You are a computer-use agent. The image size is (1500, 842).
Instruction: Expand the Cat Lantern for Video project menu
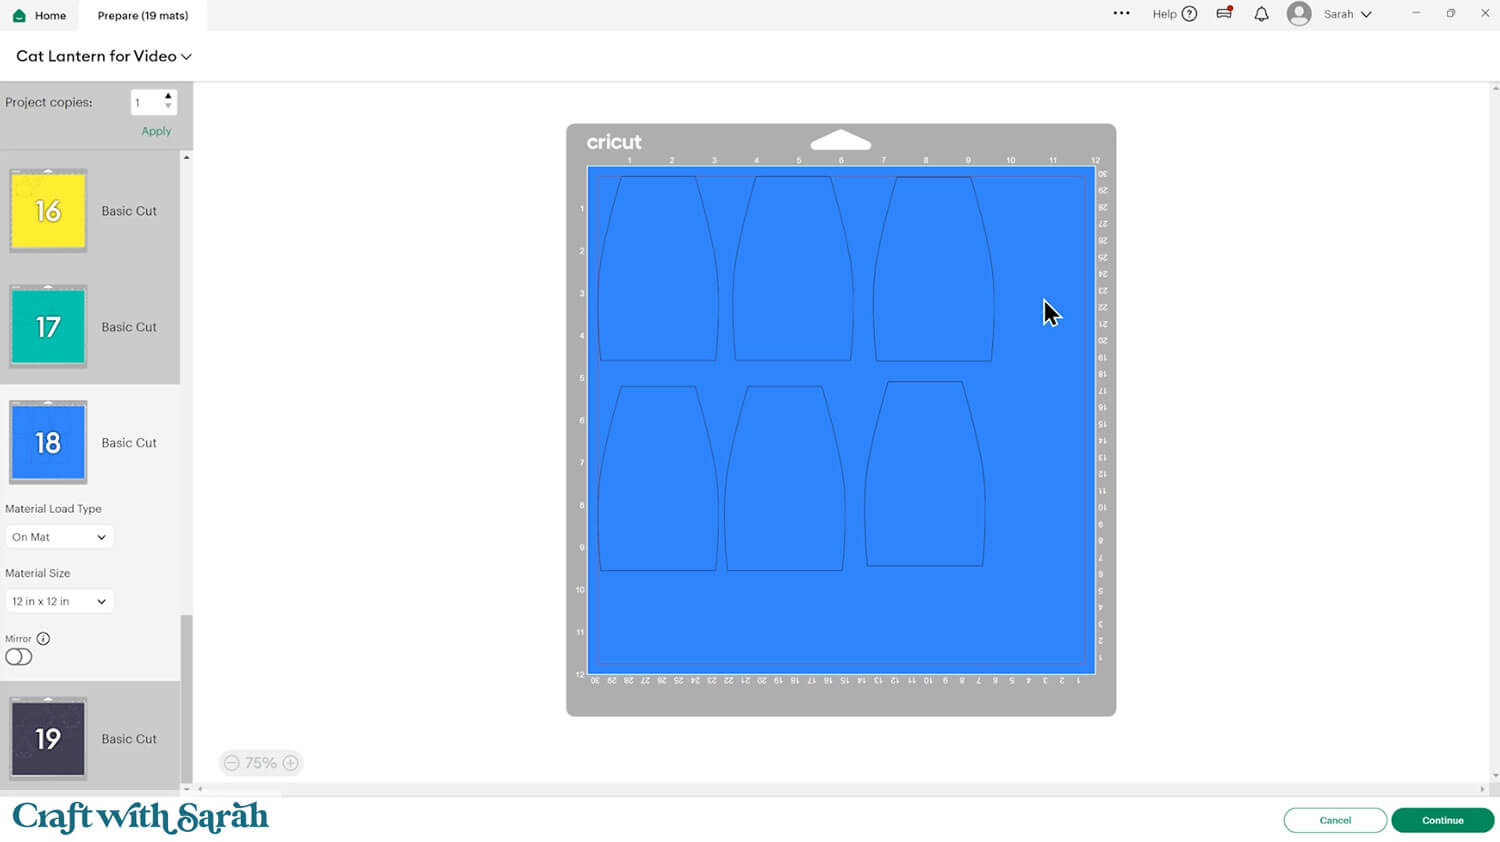click(x=104, y=56)
